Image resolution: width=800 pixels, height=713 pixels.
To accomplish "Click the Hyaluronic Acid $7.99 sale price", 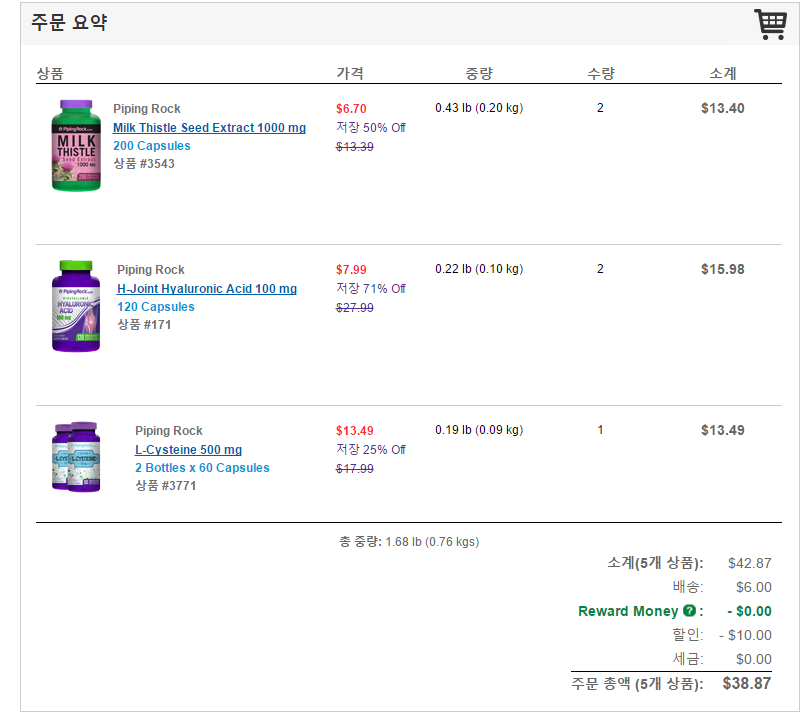I will 352,270.
